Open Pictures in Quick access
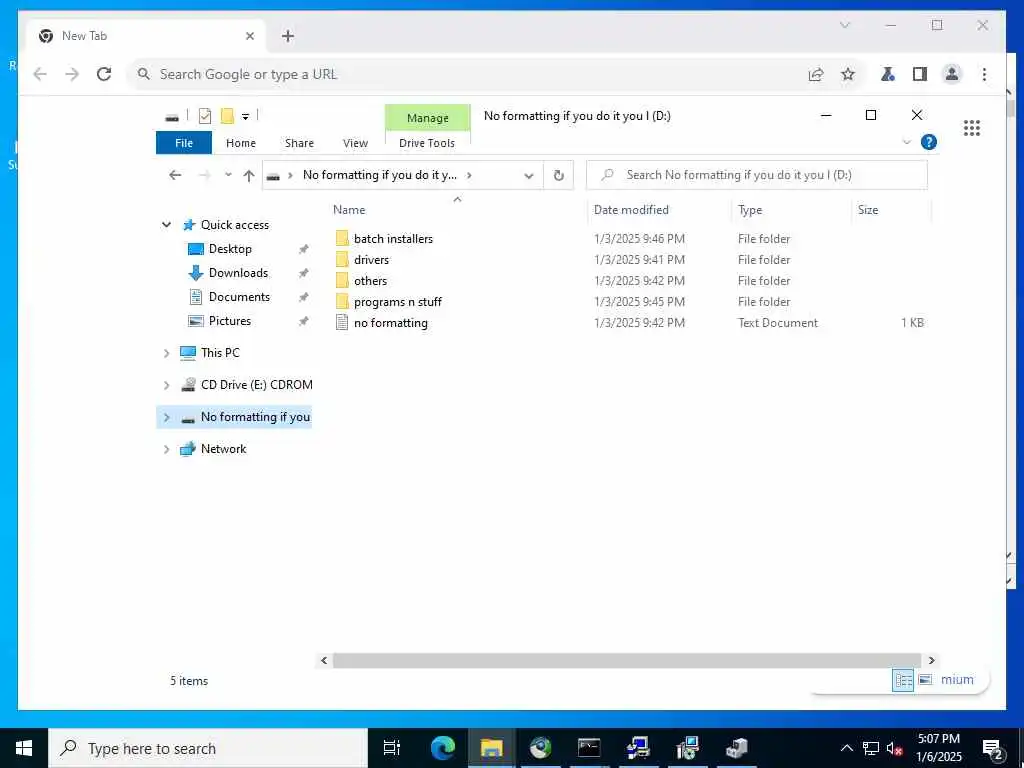1024x768 pixels. [x=229, y=321]
